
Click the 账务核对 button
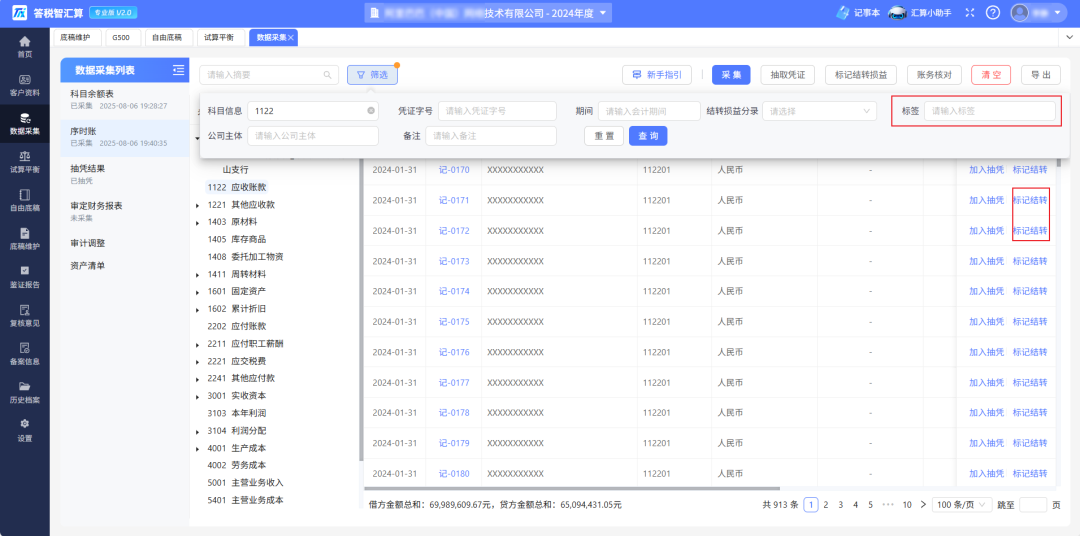(x=934, y=74)
